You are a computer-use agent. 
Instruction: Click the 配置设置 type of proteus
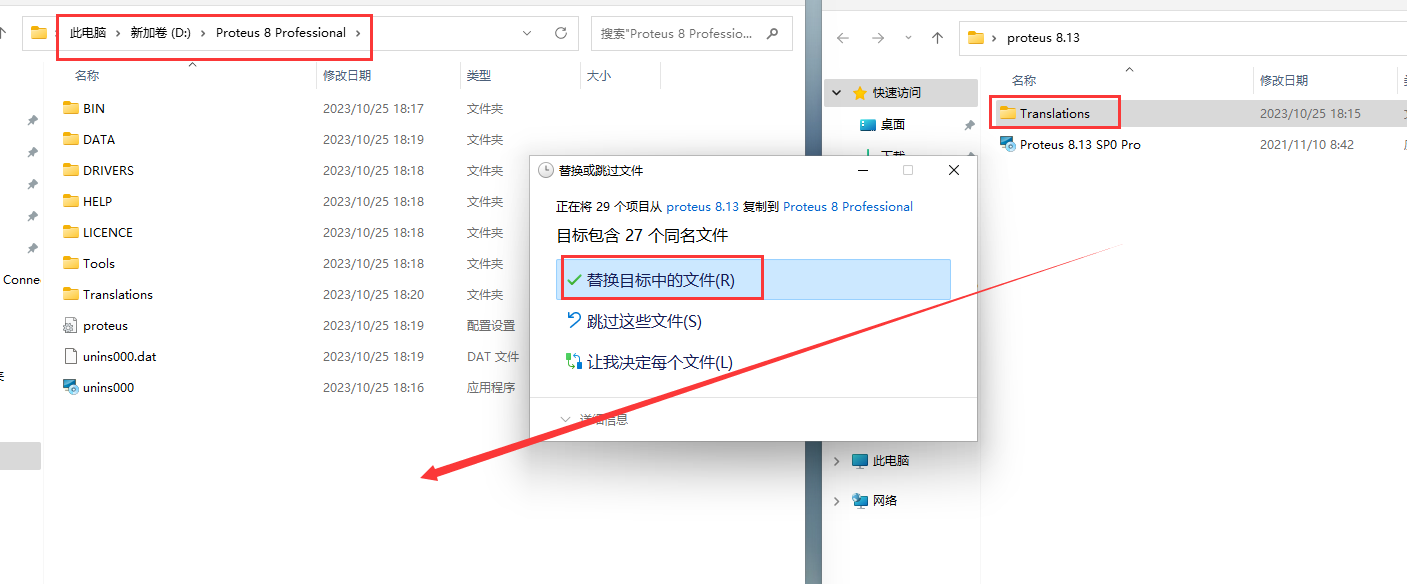(491, 325)
